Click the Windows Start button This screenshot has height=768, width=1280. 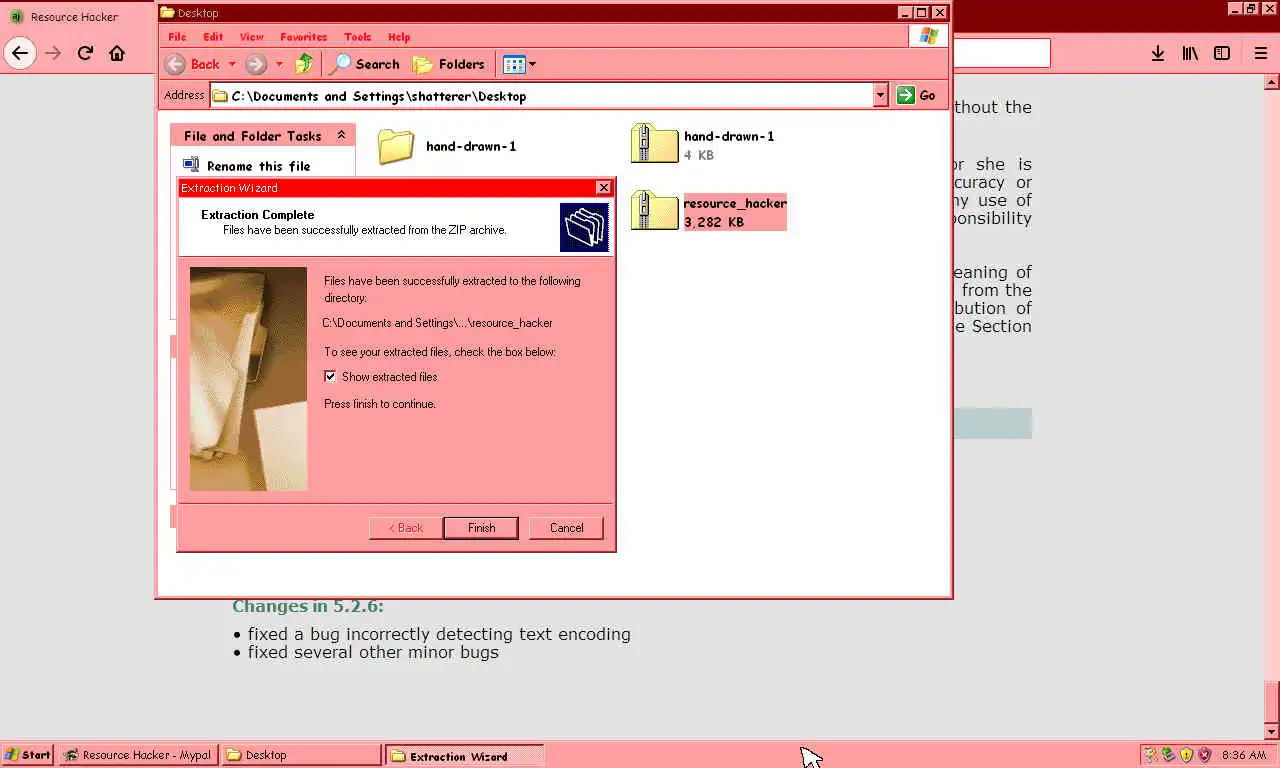[28, 755]
